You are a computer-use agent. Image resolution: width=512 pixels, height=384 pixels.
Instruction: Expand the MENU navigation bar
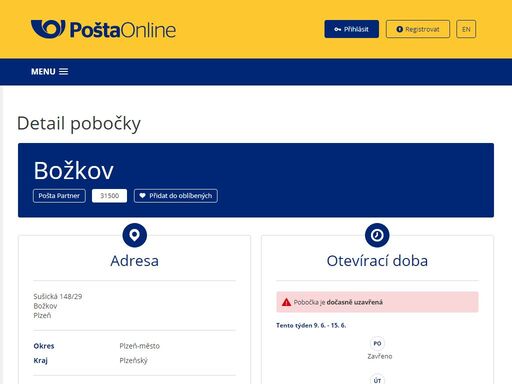pyautogui.click(x=50, y=72)
